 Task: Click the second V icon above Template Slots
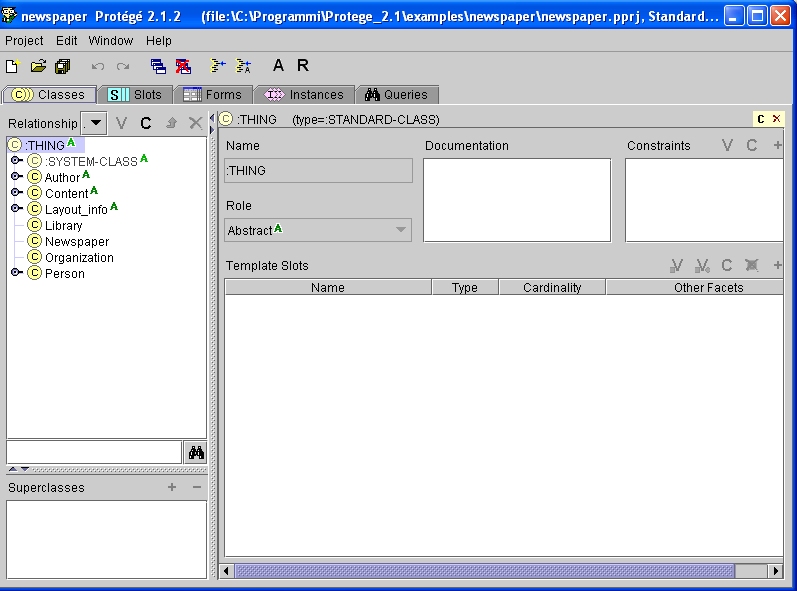[702, 265]
